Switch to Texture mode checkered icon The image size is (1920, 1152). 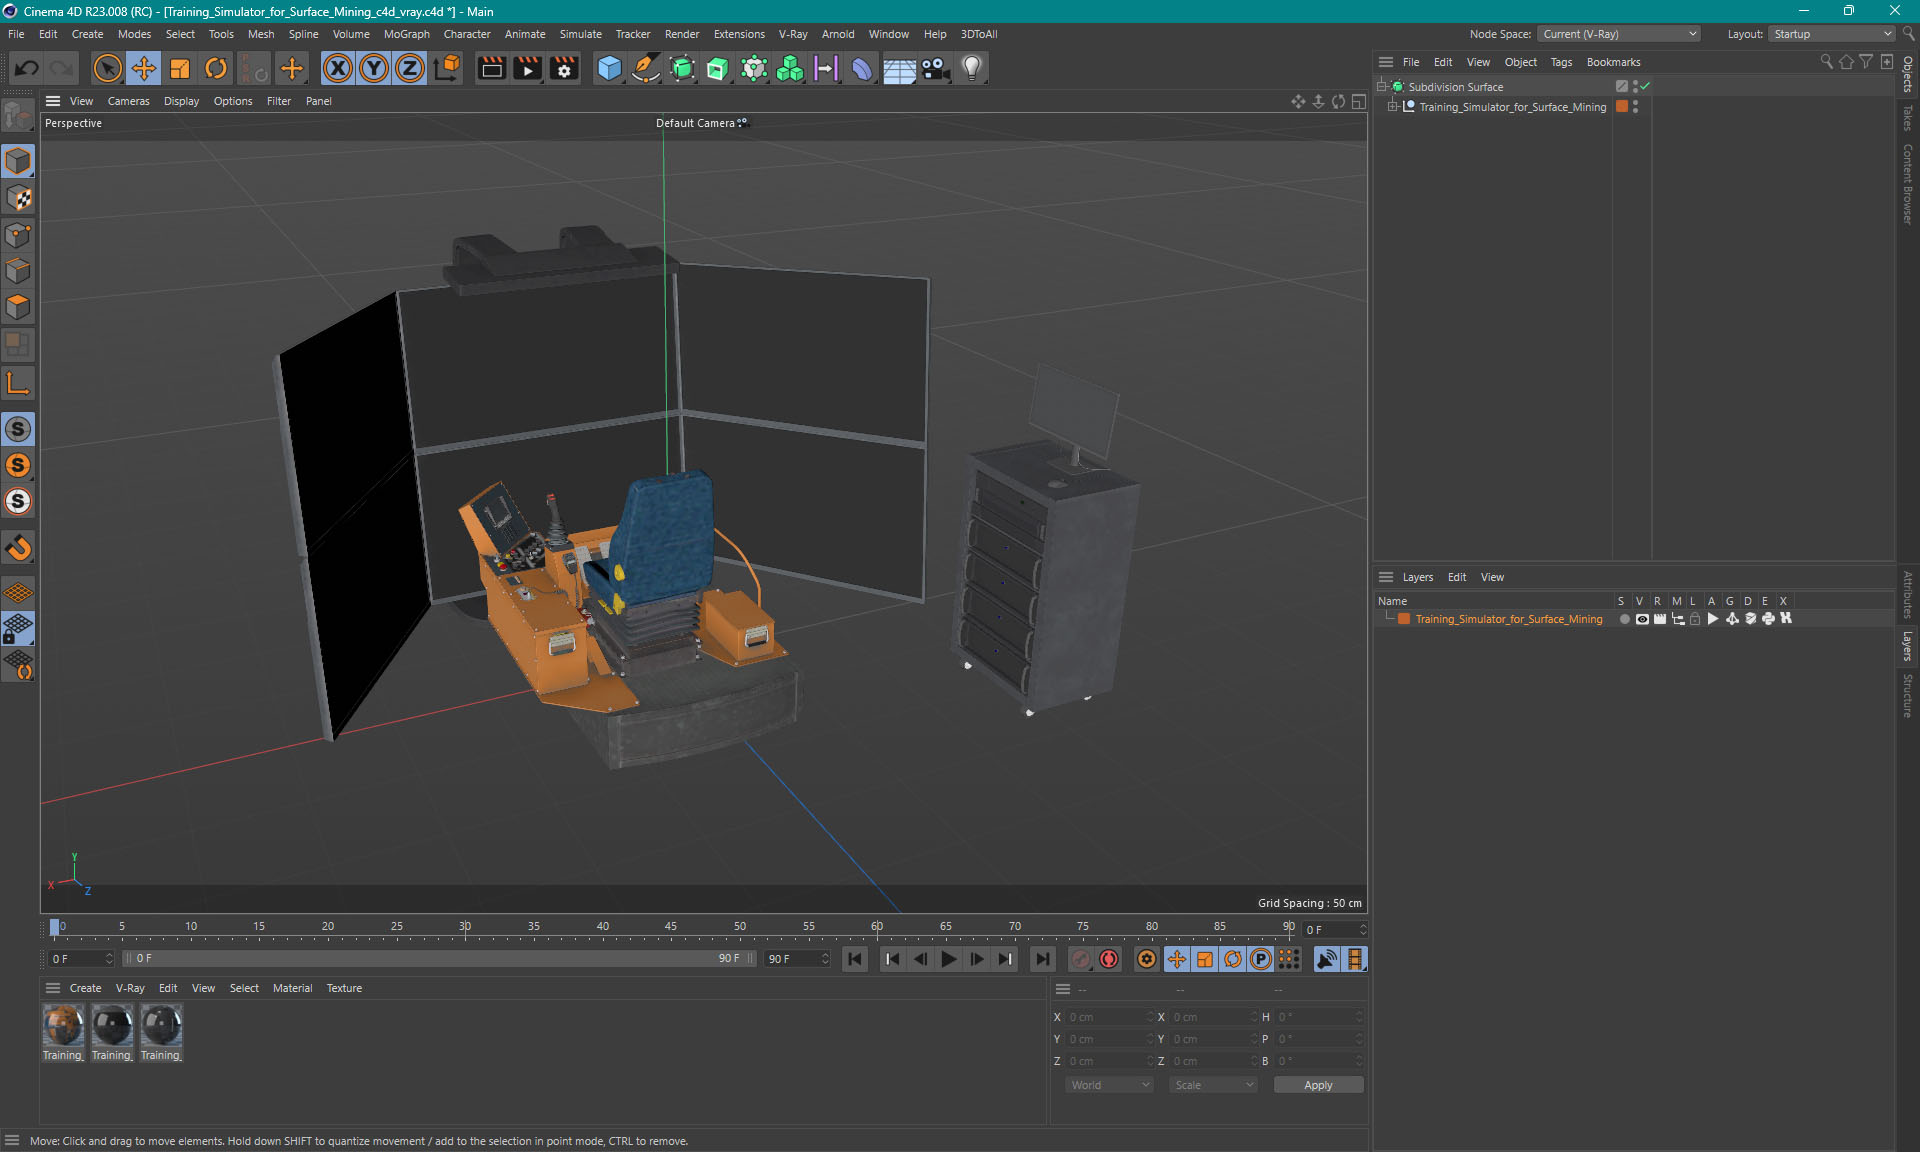tap(18, 198)
